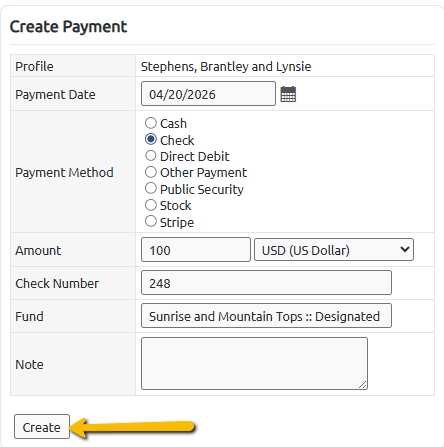The height and width of the screenshot is (447, 444).
Task: Click the Payment Date row label
Action: [x=55, y=94]
